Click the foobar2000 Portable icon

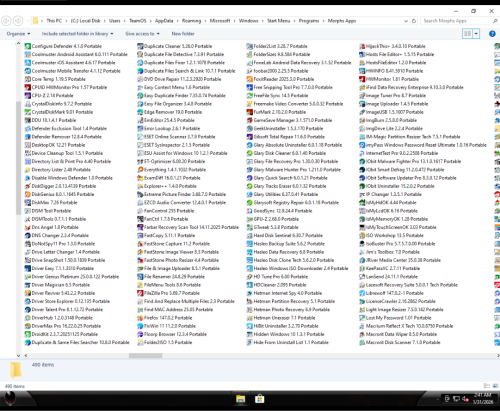tap(249, 71)
